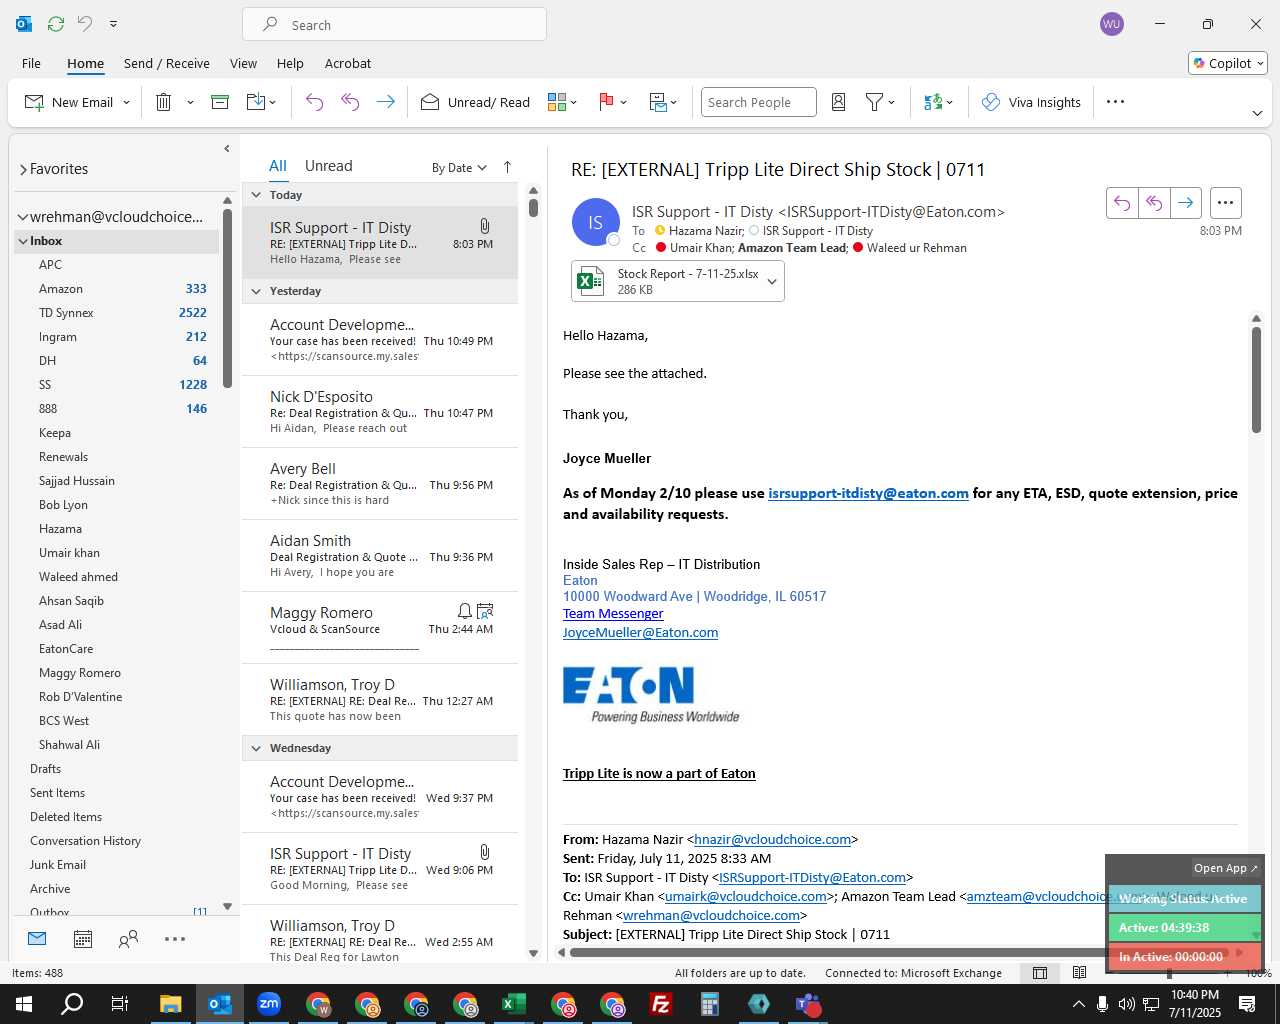Toggle Unread/ Read status

coord(475,102)
